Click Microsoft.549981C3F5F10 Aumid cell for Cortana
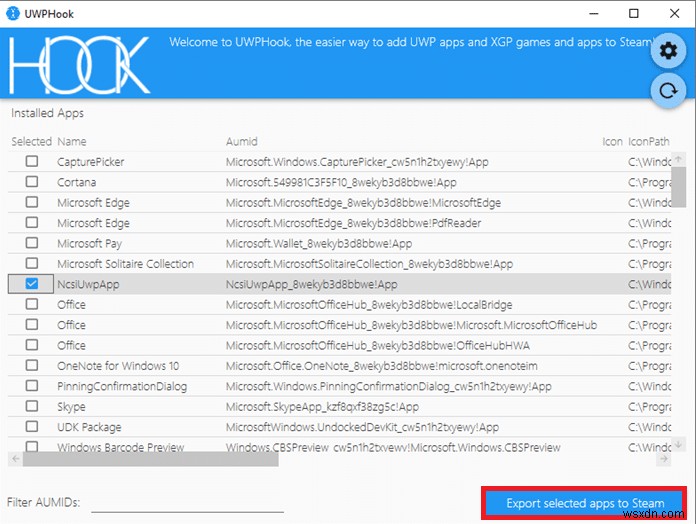Image resolution: width=696 pixels, height=524 pixels. click(341, 182)
